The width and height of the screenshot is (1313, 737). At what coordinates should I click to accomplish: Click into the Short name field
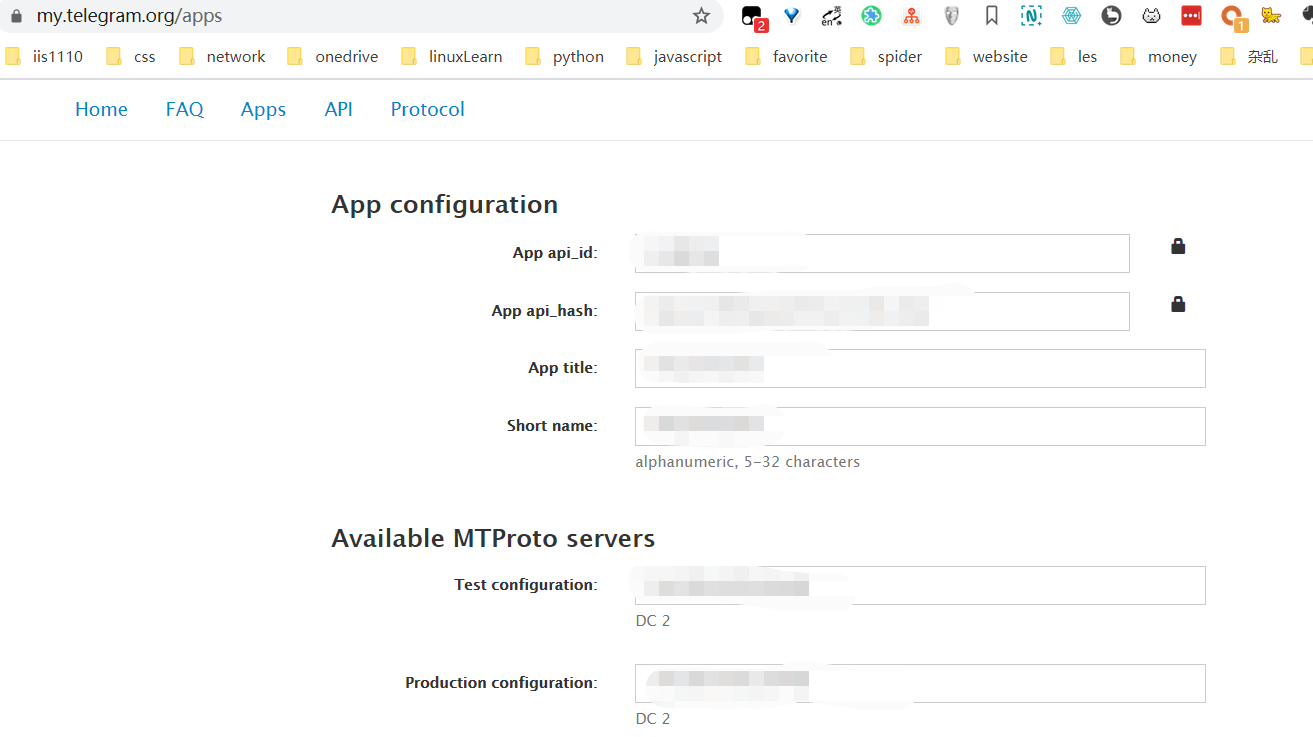click(x=920, y=426)
